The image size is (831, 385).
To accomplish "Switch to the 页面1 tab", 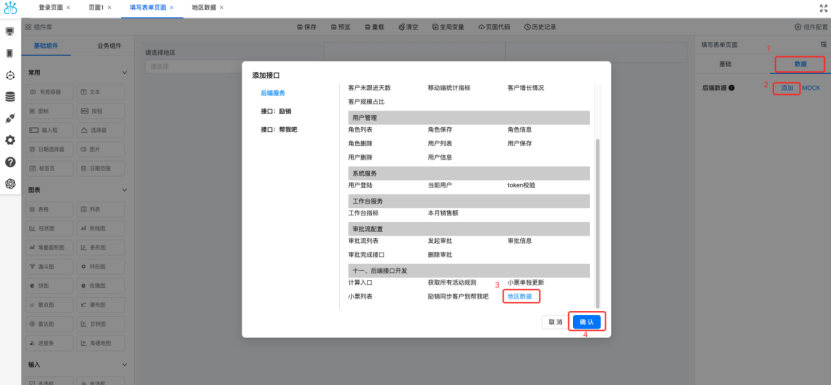I will (96, 8).
